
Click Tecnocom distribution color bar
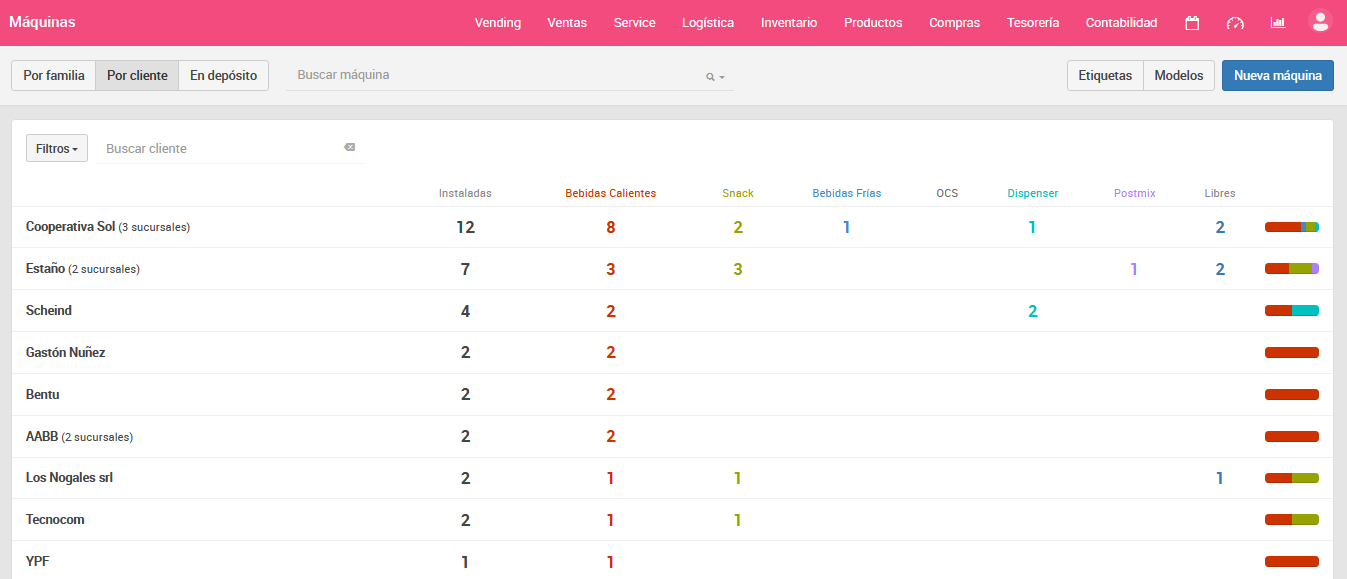coord(1292,520)
